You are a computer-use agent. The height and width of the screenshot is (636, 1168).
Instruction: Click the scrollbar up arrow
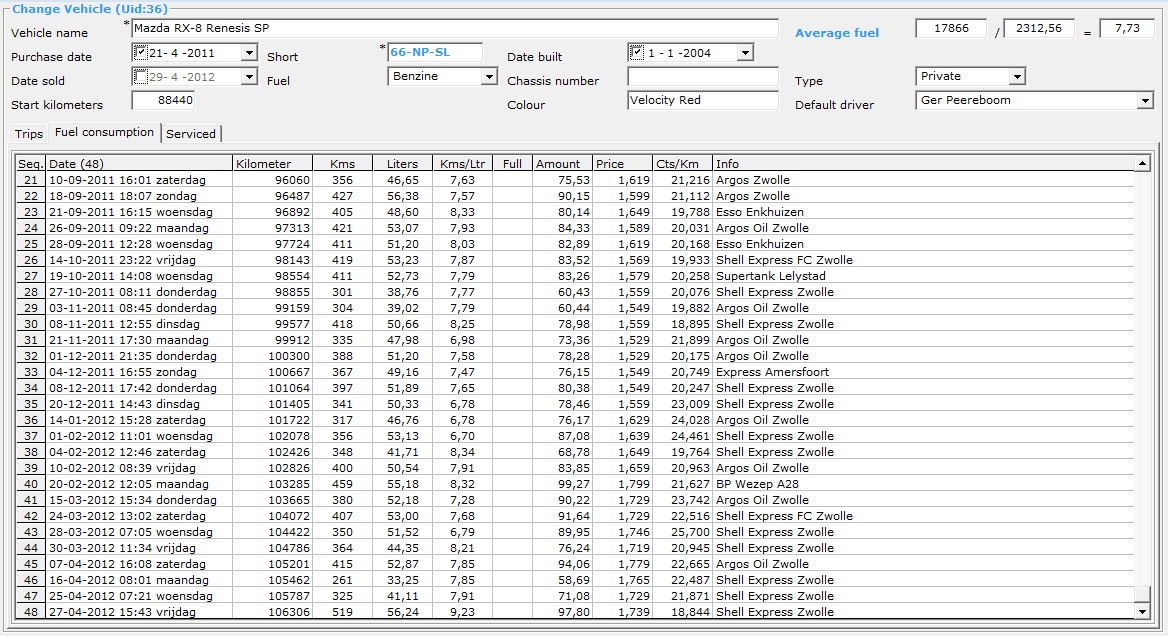point(1142,164)
